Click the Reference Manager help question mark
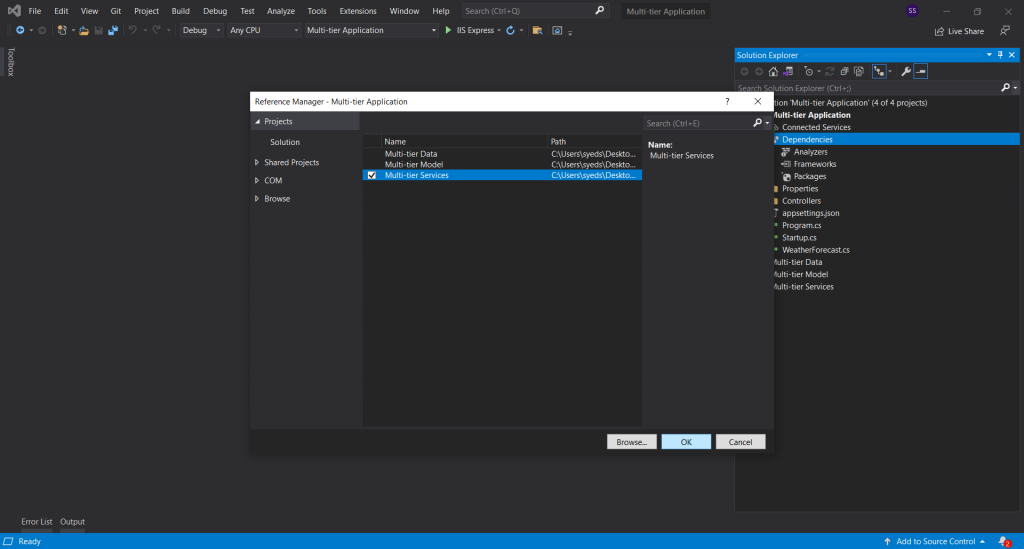 pyautogui.click(x=727, y=101)
